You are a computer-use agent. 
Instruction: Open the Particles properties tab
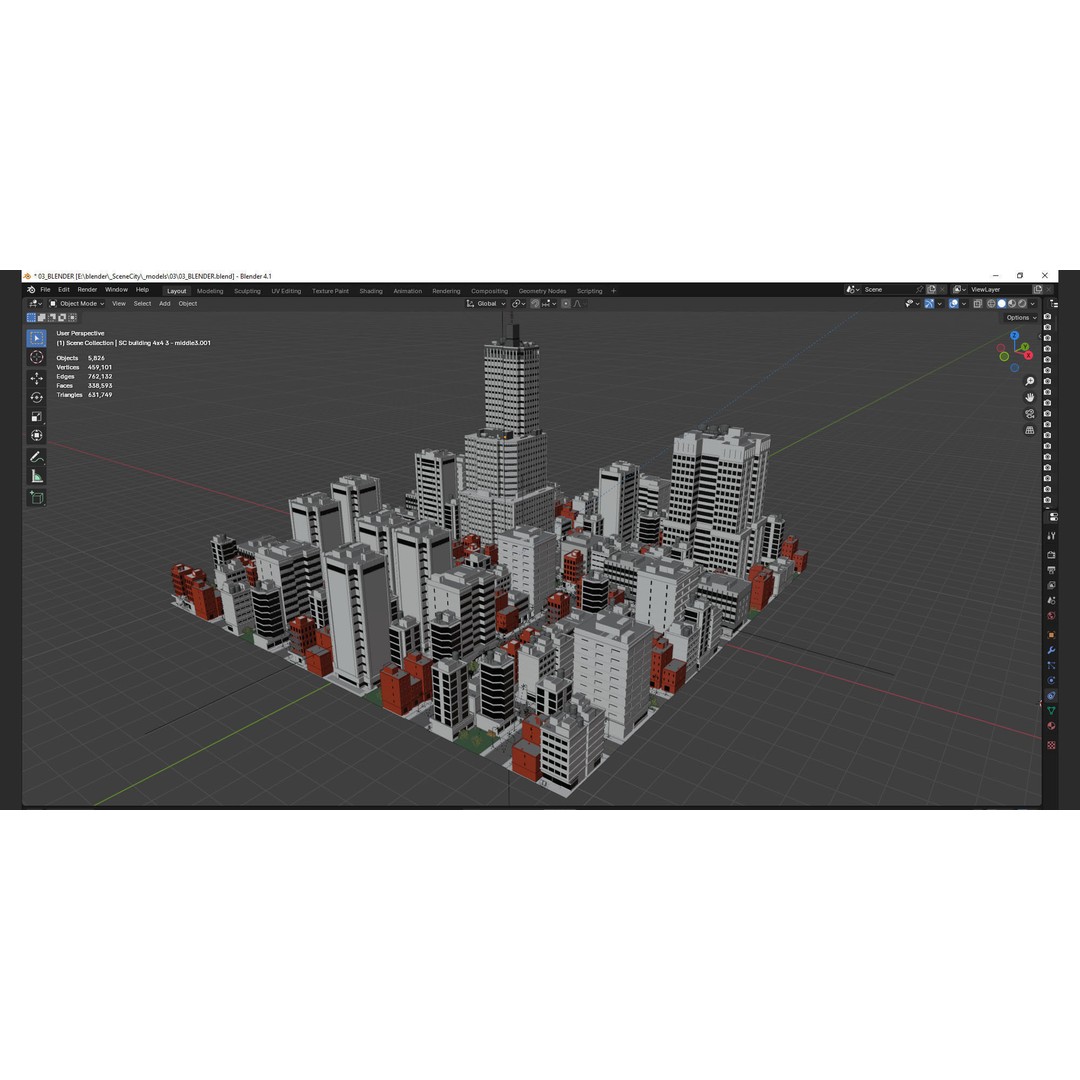pos(1051,665)
